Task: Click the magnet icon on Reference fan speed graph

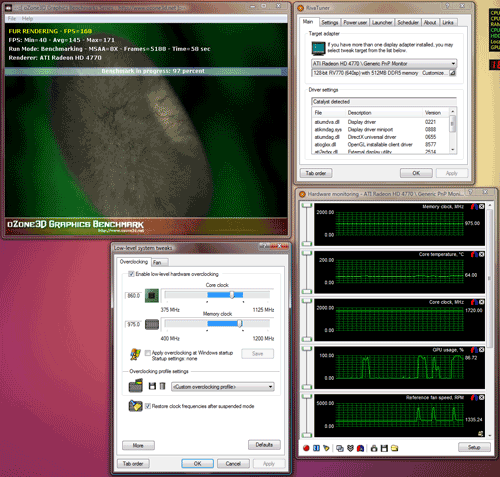Action: 474,397
